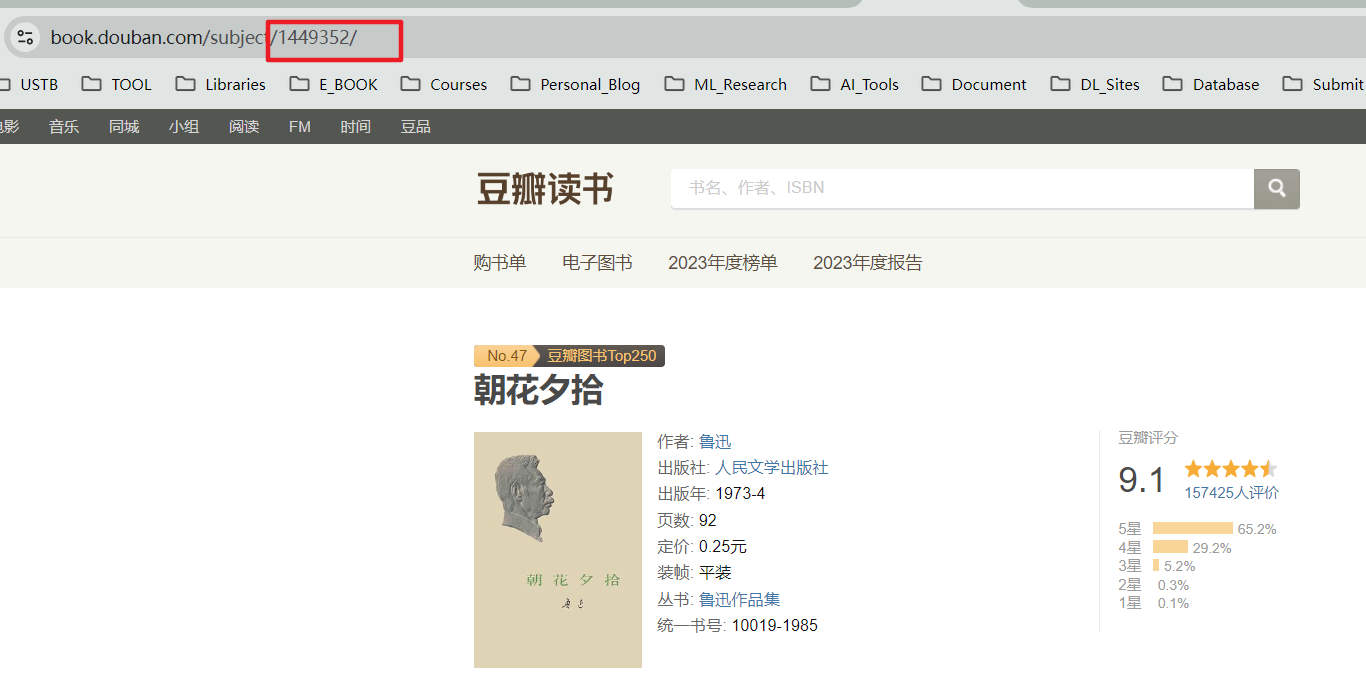Click the 朝花夕拾 book cover thumbnail
This screenshot has height=697, width=1366.
pos(558,550)
